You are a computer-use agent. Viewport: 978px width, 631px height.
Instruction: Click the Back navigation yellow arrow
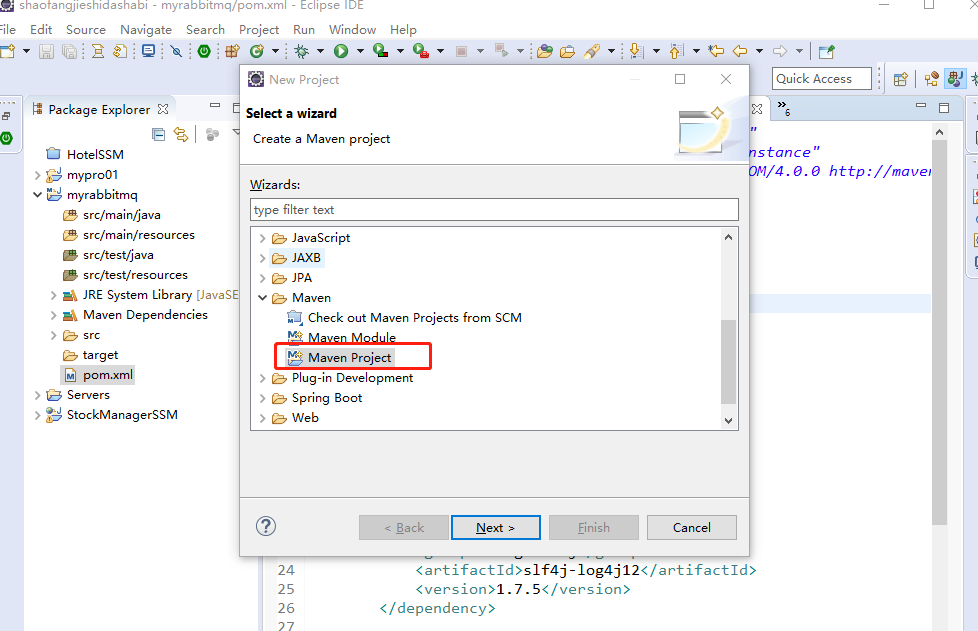click(740, 51)
